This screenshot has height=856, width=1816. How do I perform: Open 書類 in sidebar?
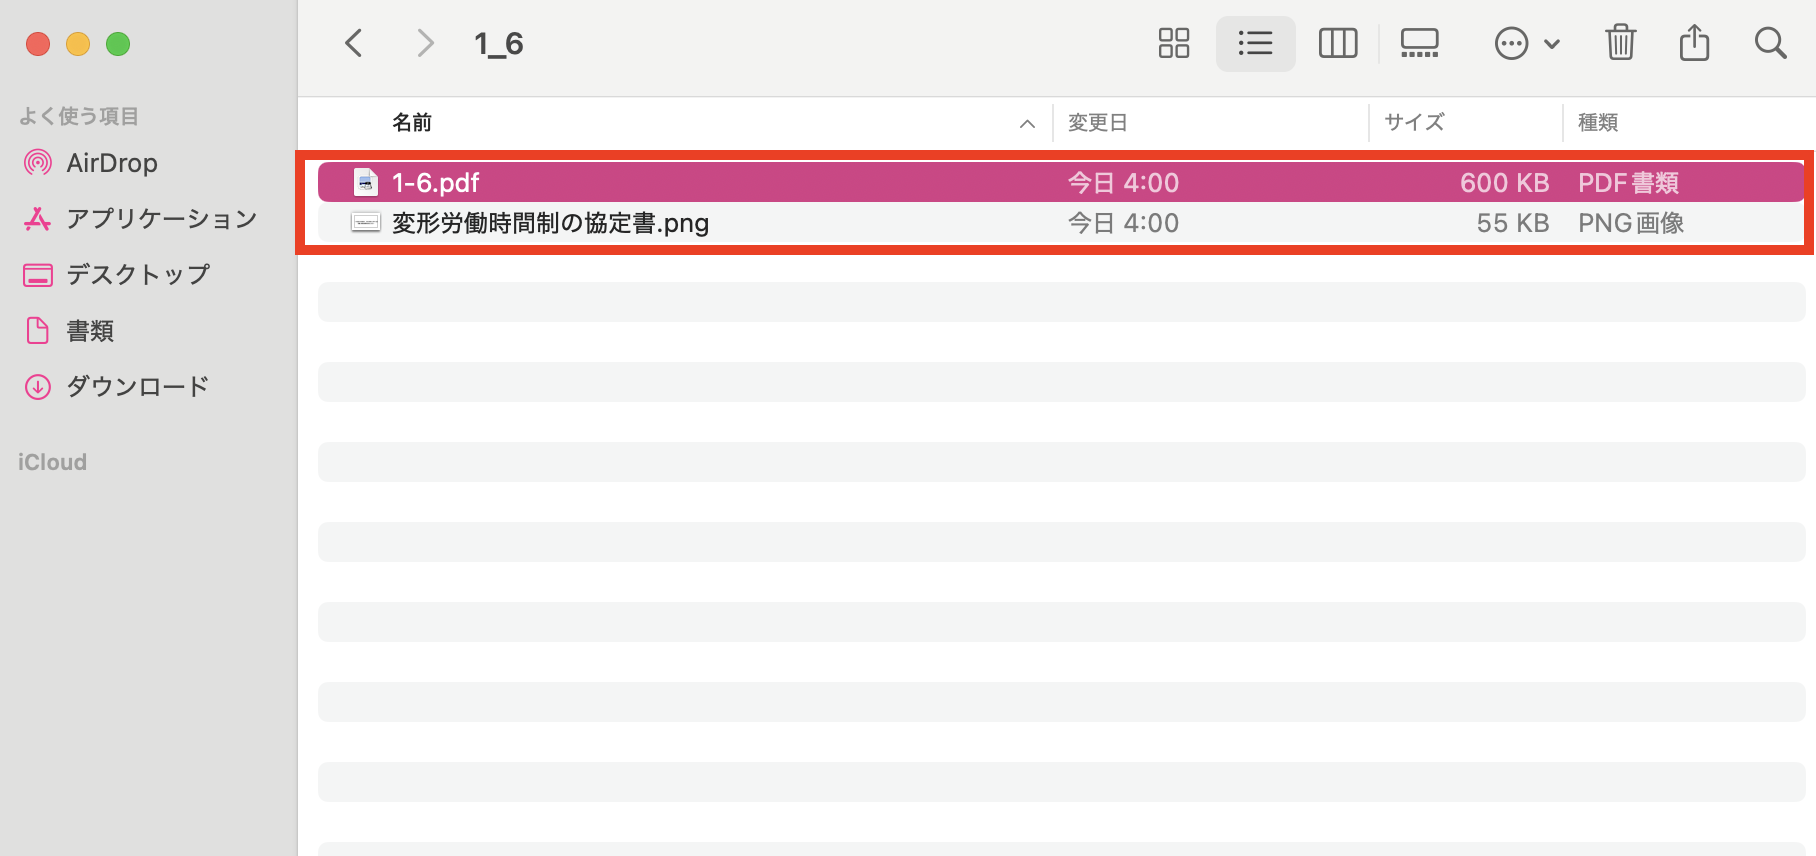(90, 331)
